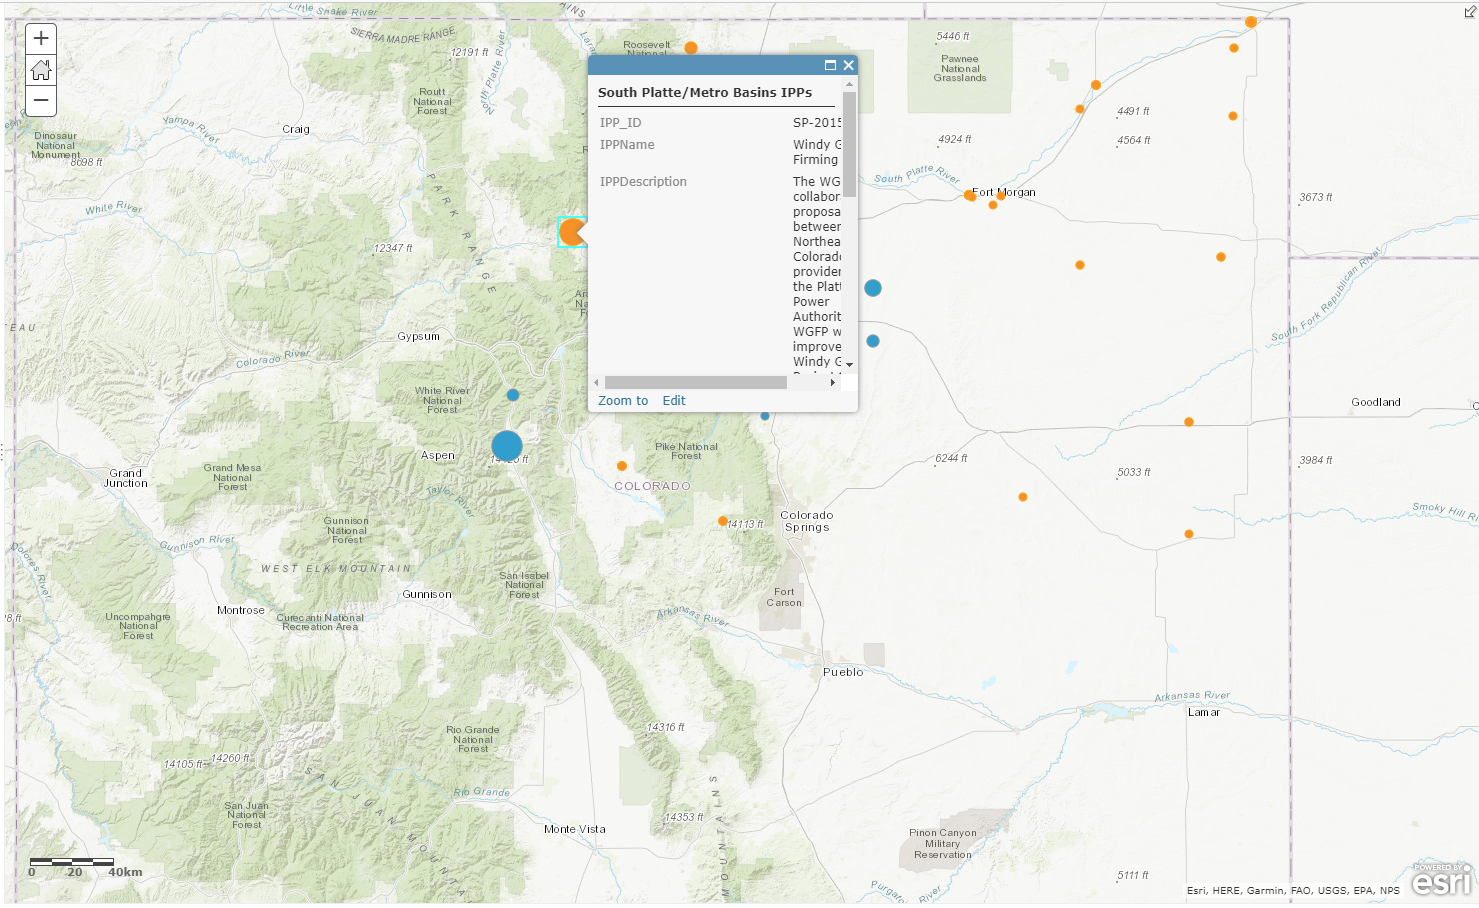Click Goodland label on map
This screenshot has height=908, width=1479.
(x=1376, y=402)
